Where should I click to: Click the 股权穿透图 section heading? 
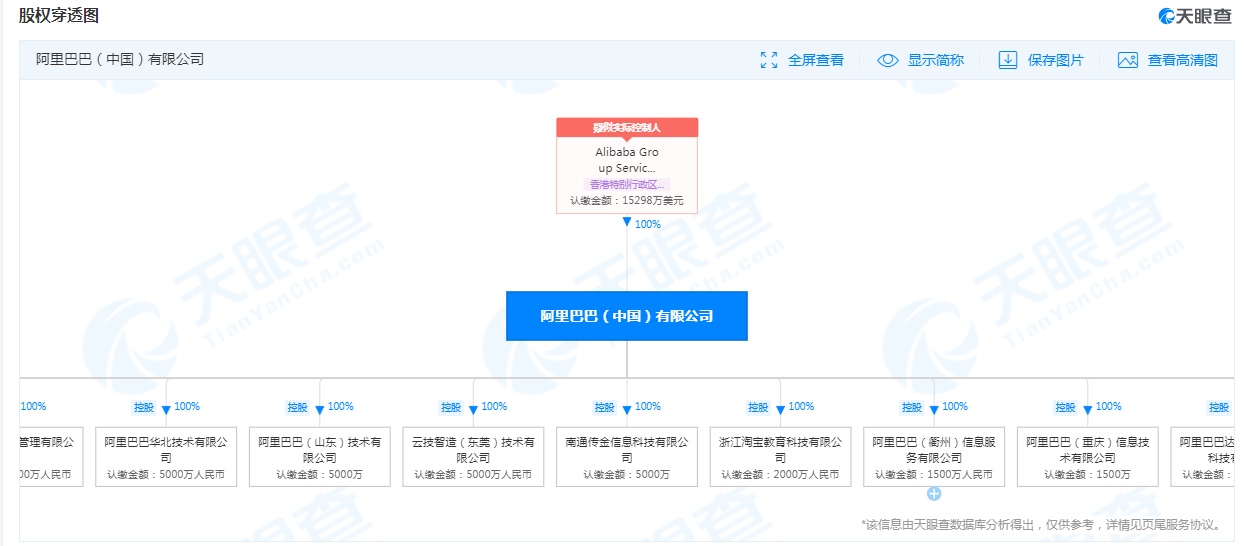point(59,15)
